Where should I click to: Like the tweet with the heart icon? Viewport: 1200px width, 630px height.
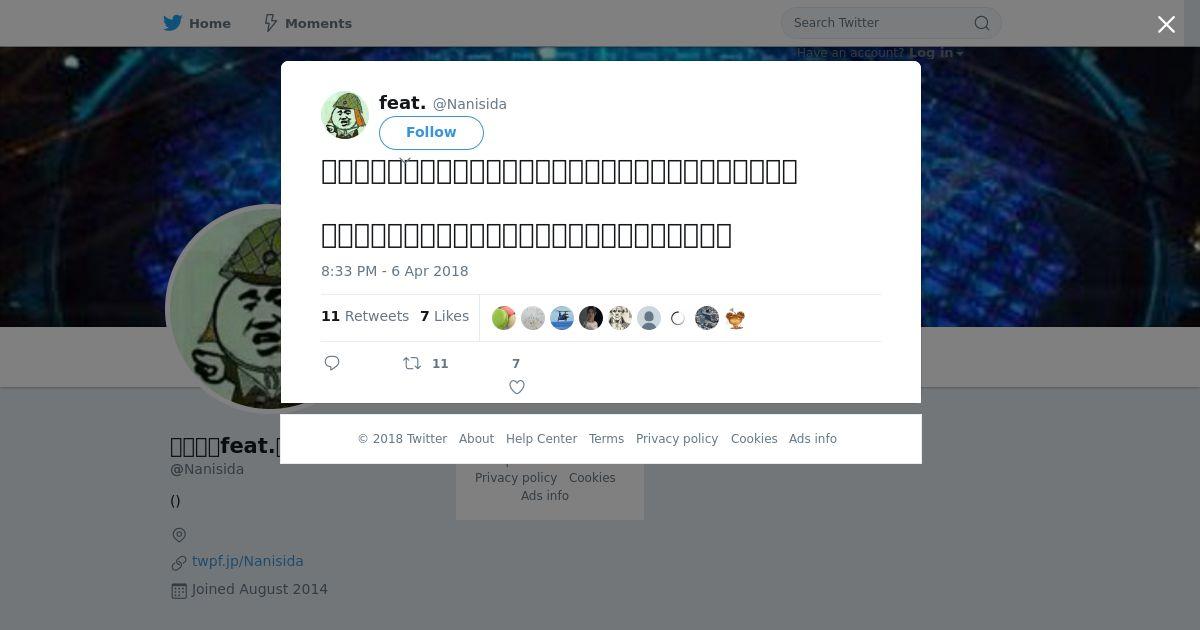[517, 387]
